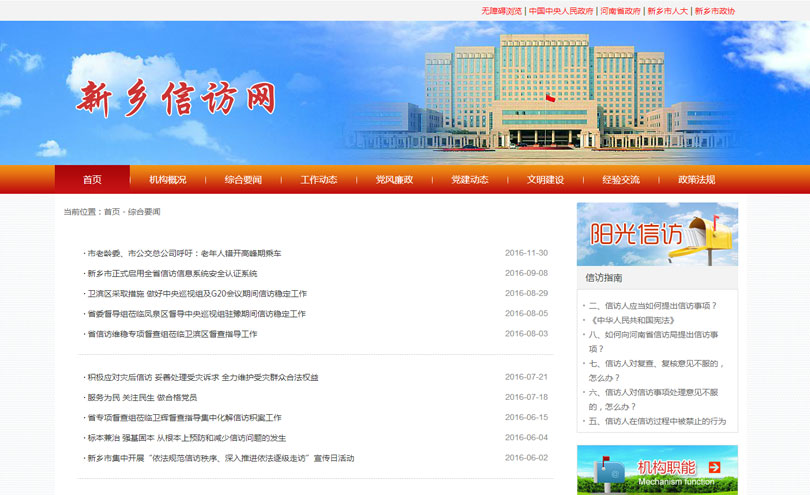This screenshot has height=495, width=810.
Task: Select the 党风廉政 menu item
Action: (x=394, y=180)
